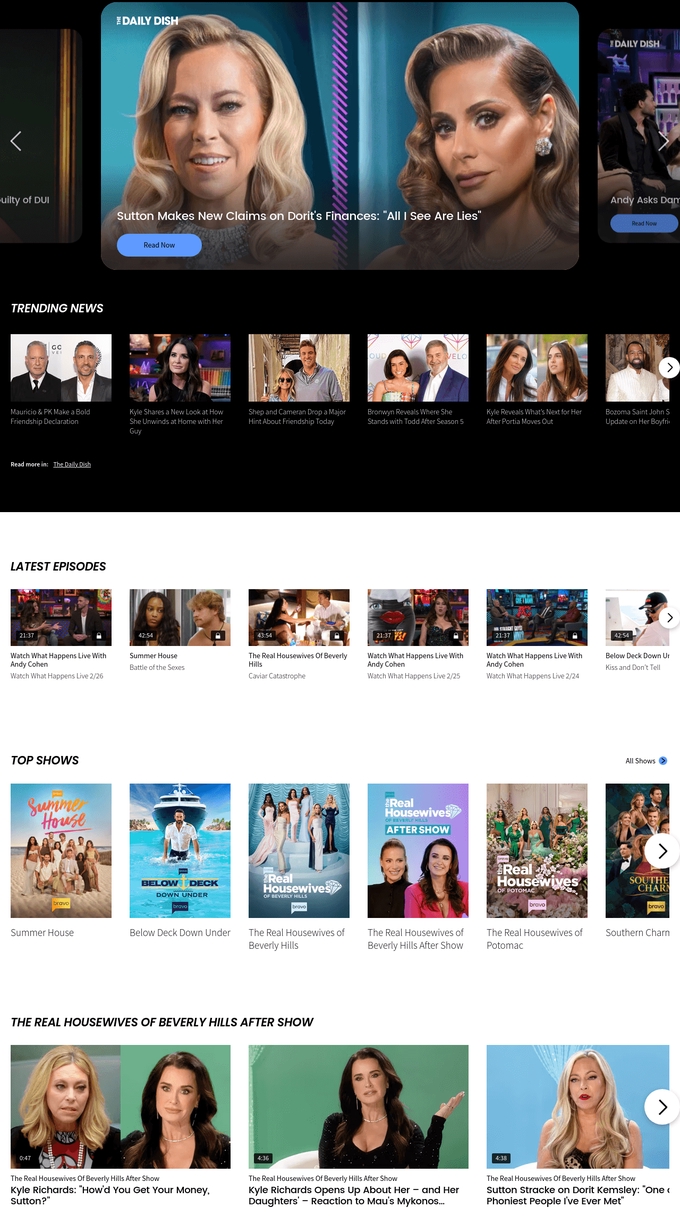Click lock icon on WWHL 2/26 episode
680x1216 pixels.
click(x=99, y=635)
